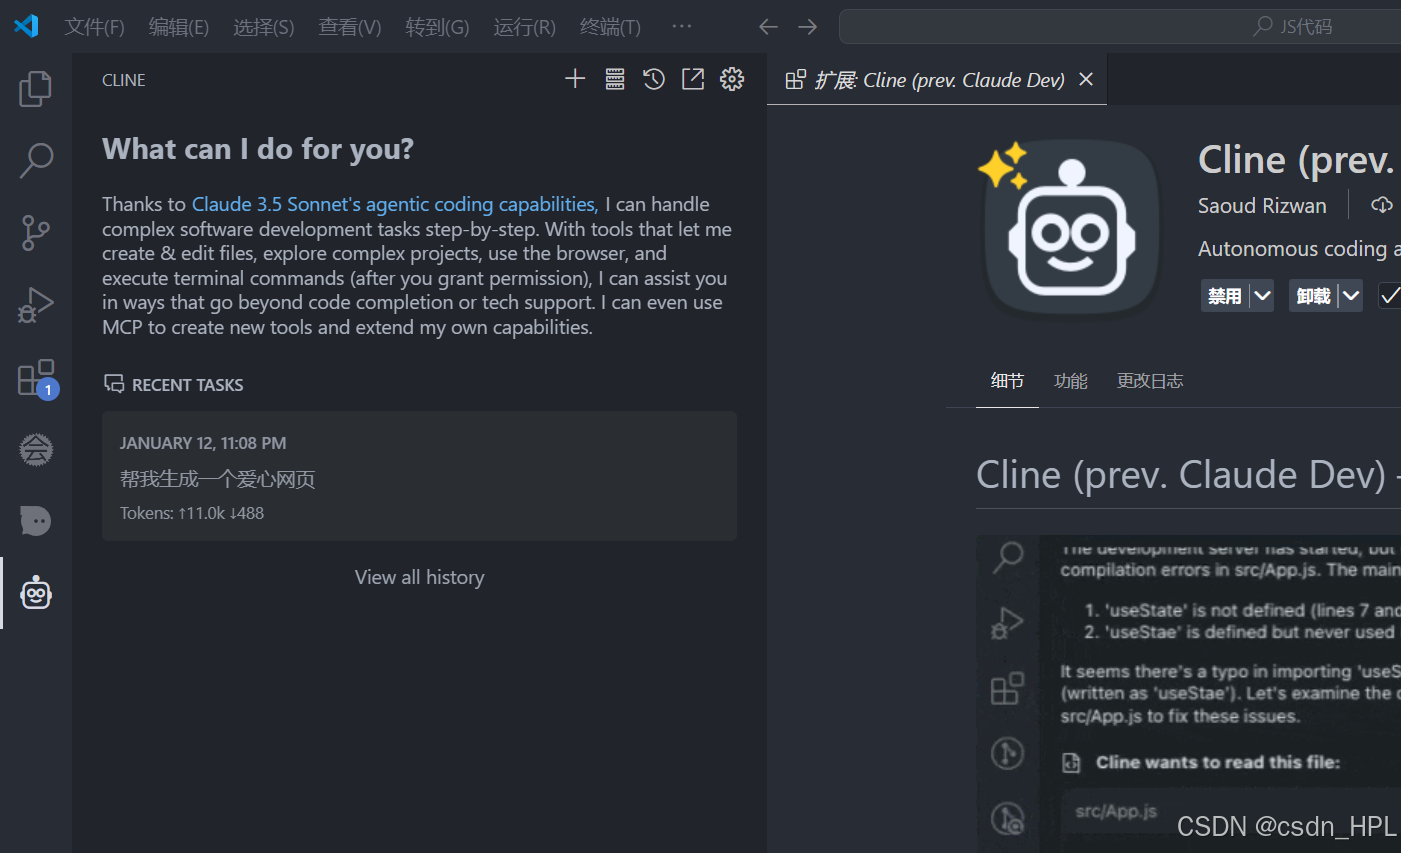
Task: Switch to the 功能 tab
Action: pyautogui.click(x=1070, y=381)
